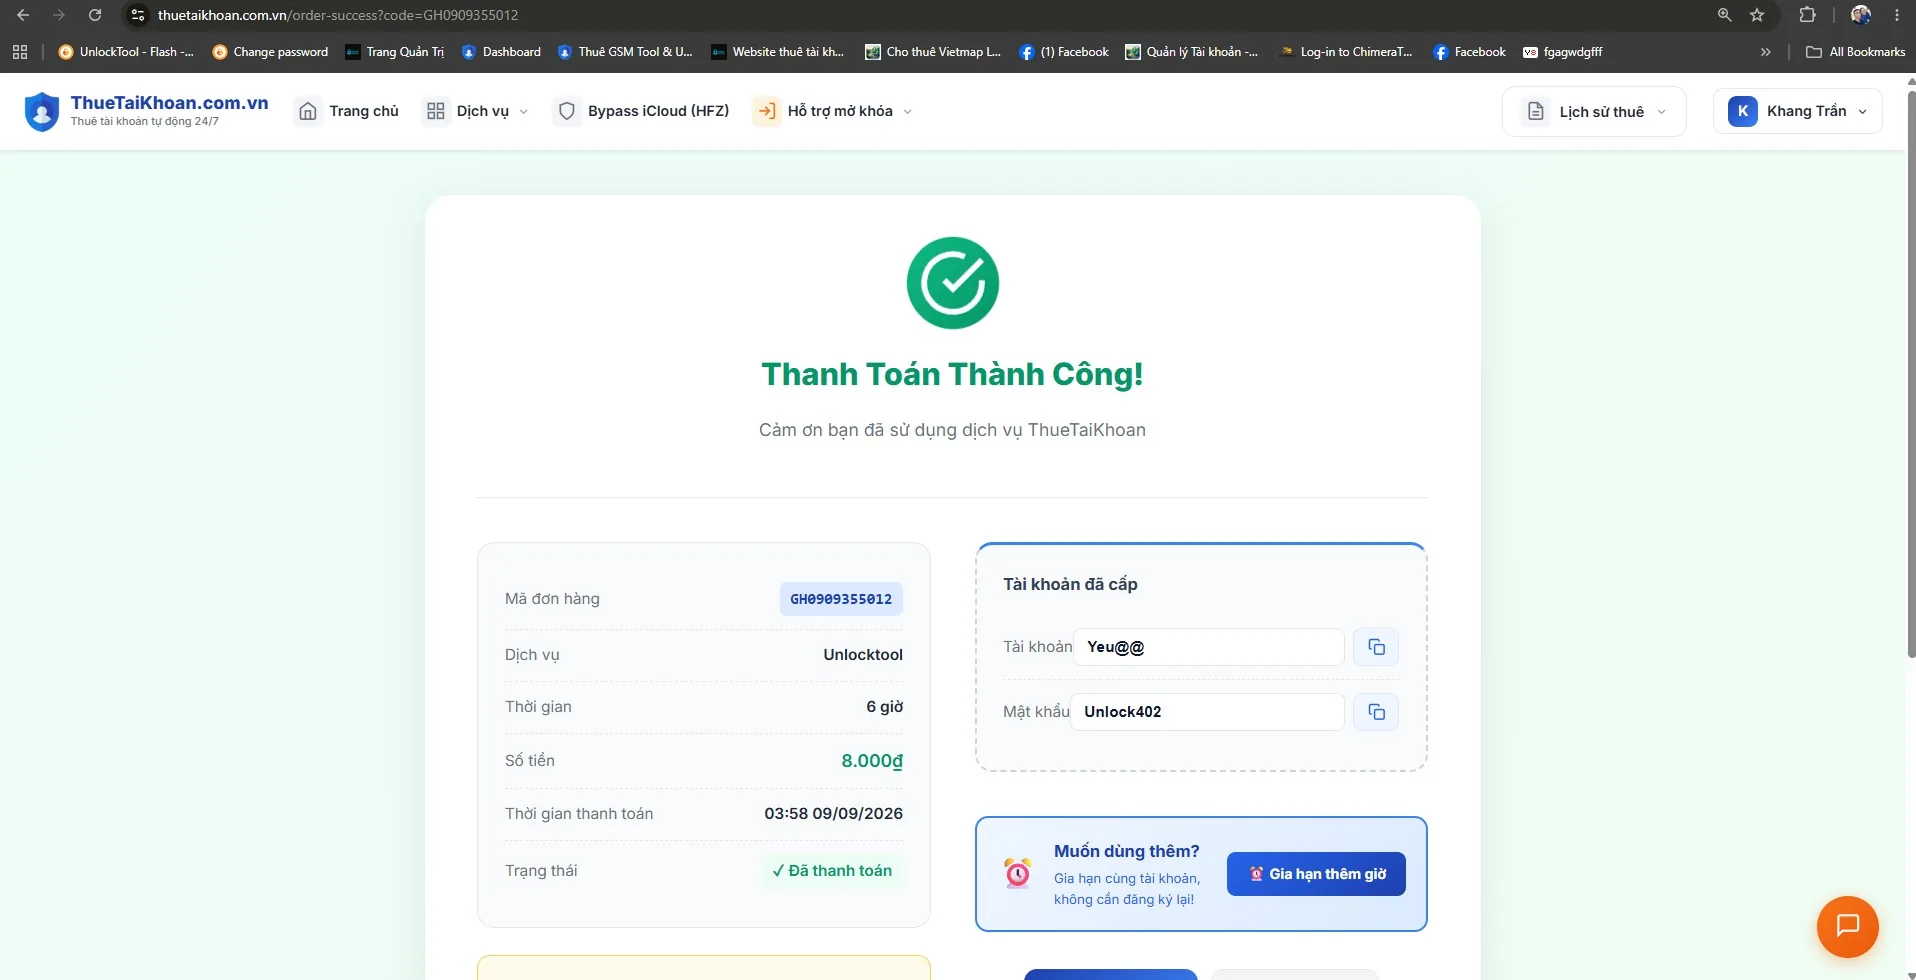1916x980 pixels.
Task: Open the orange chat support bubble
Action: click(1847, 926)
